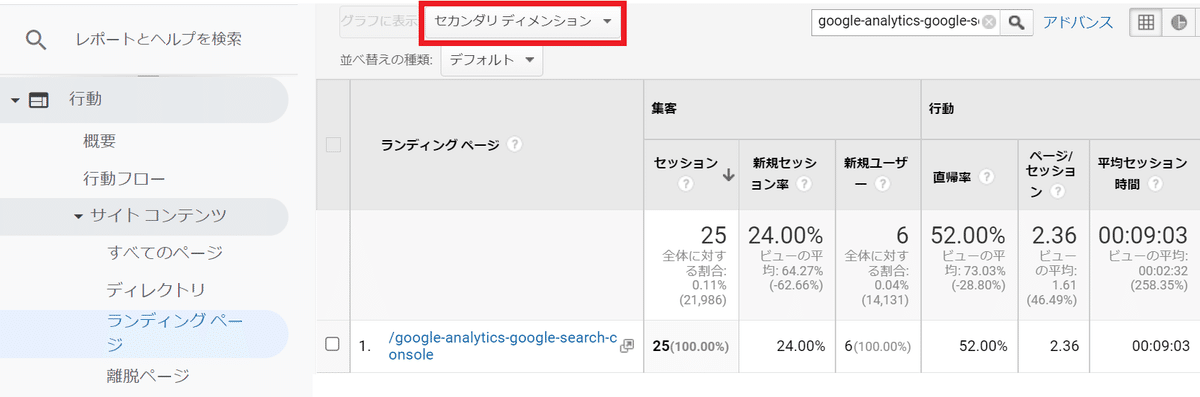Open the 行動フロー report

click(x=124, y=179)
